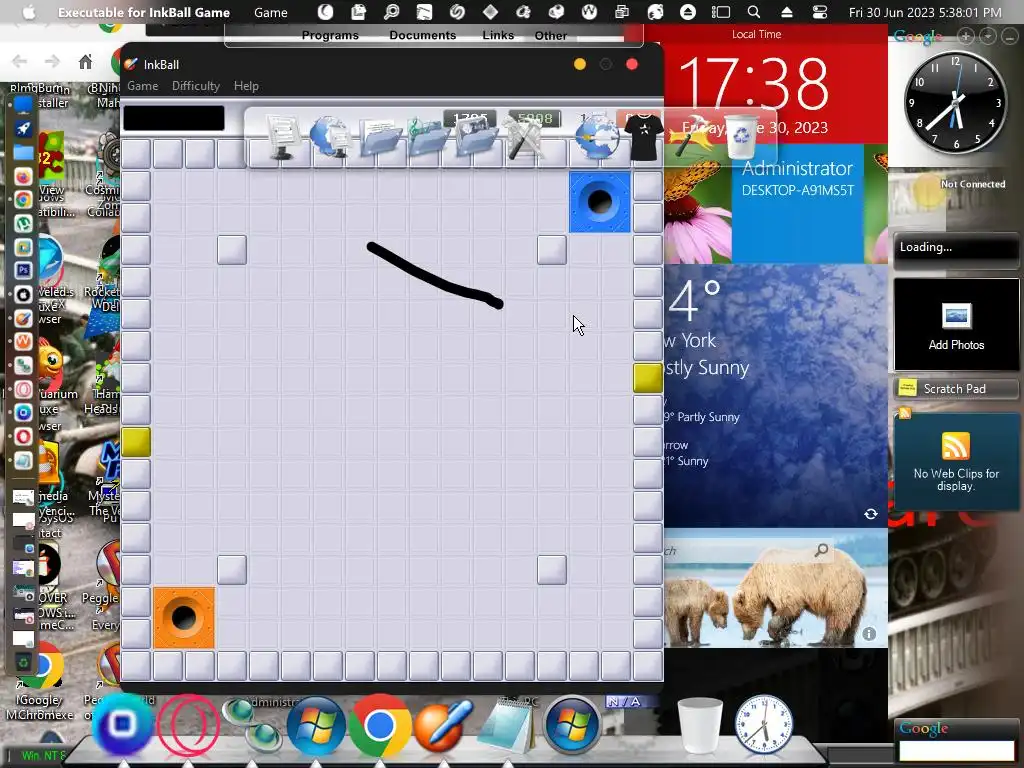
Task: Click the browser back arrow behind InkBall
Action: 20,62
